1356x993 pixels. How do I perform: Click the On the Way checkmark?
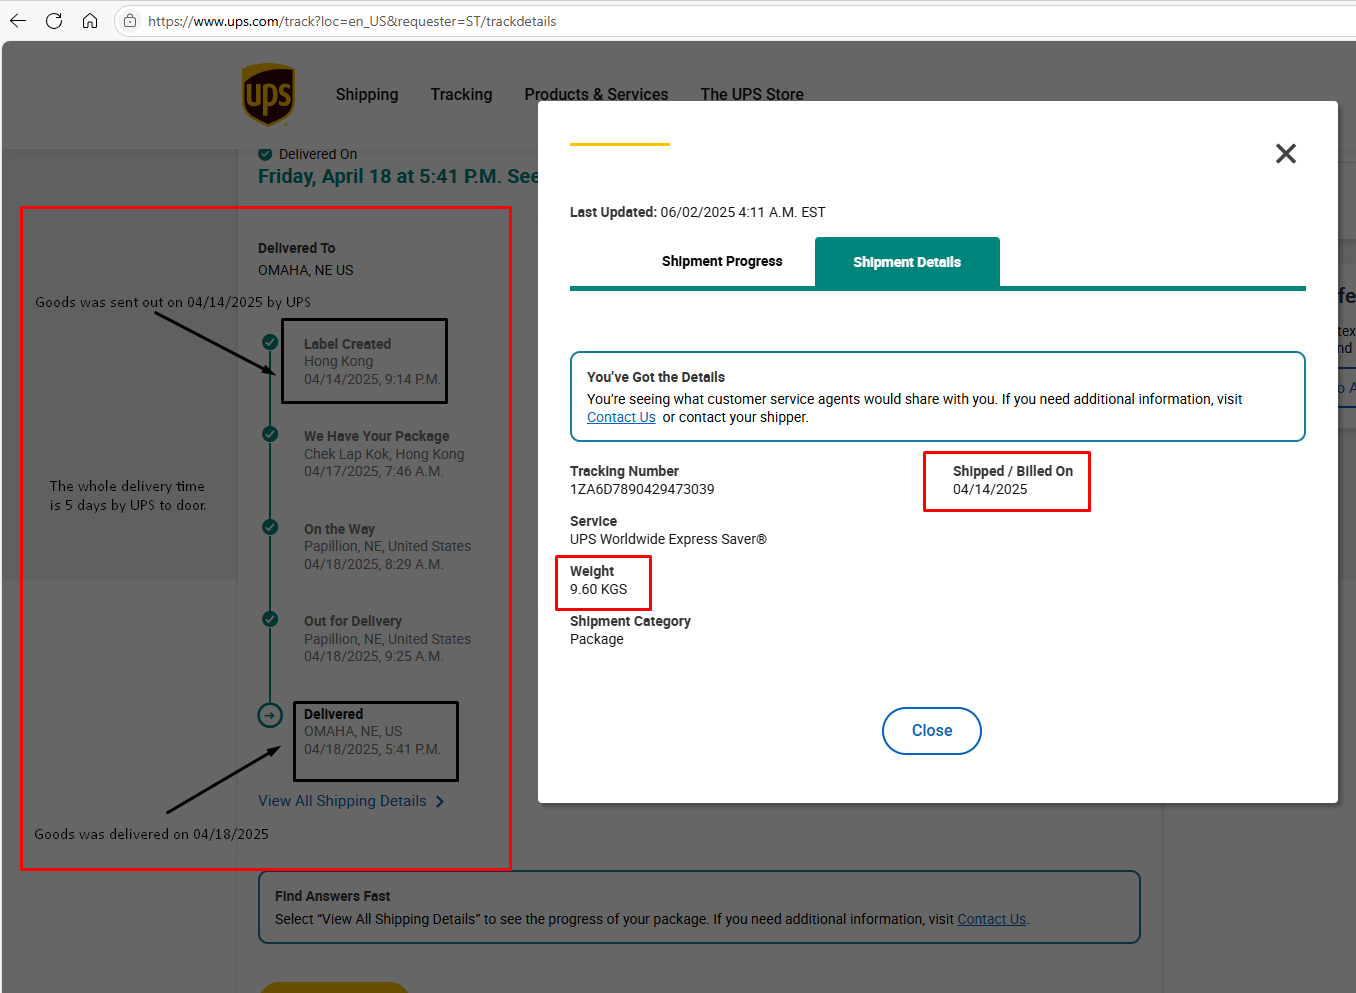click(270, 527)
